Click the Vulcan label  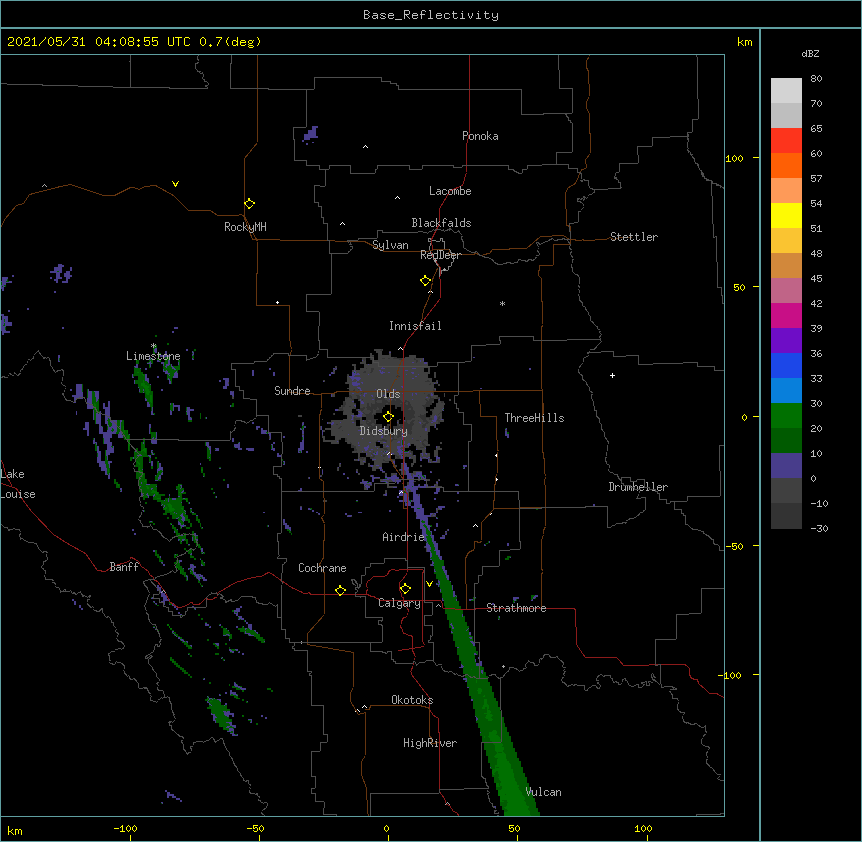pyautogui.click(x=543, y=792)
